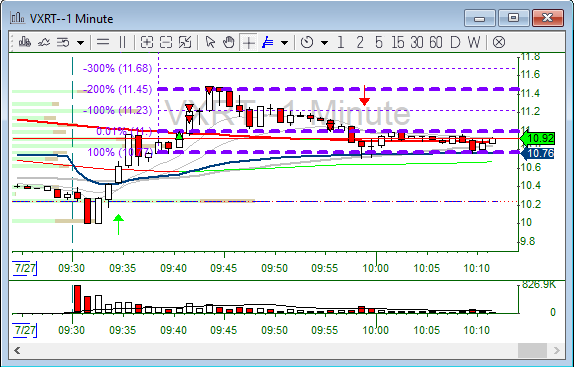Select the blue Fibonacci drawing tool

pos(268,42)
